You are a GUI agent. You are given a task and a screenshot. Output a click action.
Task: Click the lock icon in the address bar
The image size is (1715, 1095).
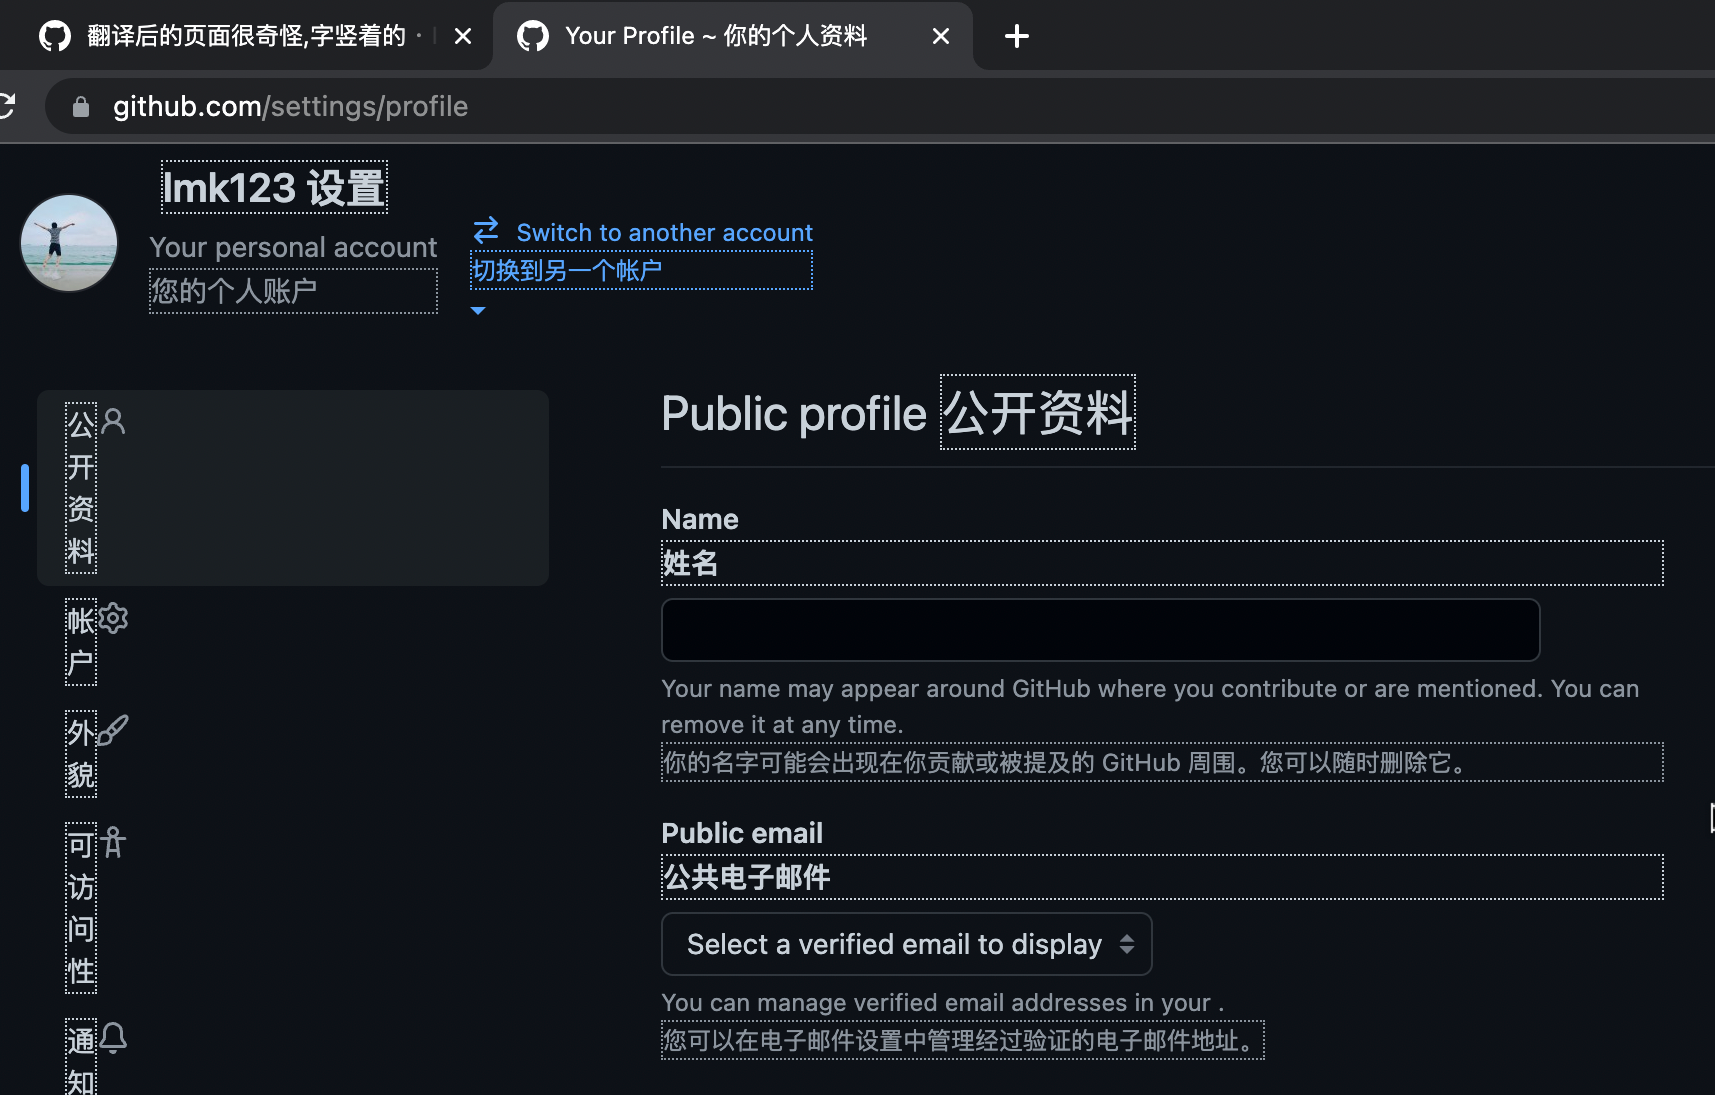pos(79,106)
